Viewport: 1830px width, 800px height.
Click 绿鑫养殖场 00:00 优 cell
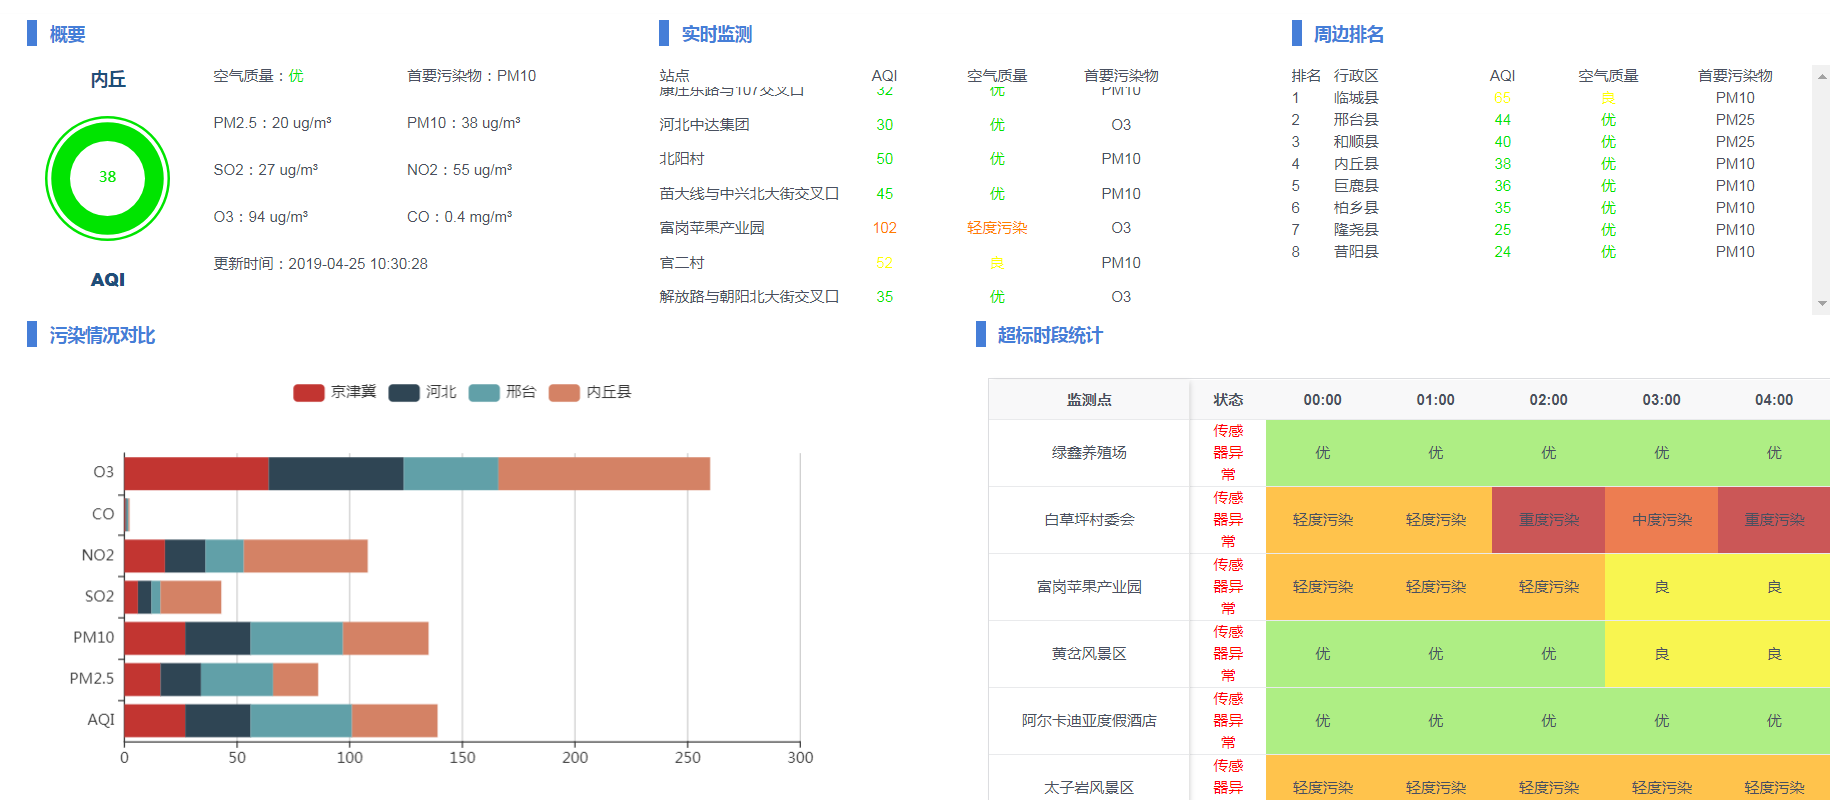point(1322,453)
